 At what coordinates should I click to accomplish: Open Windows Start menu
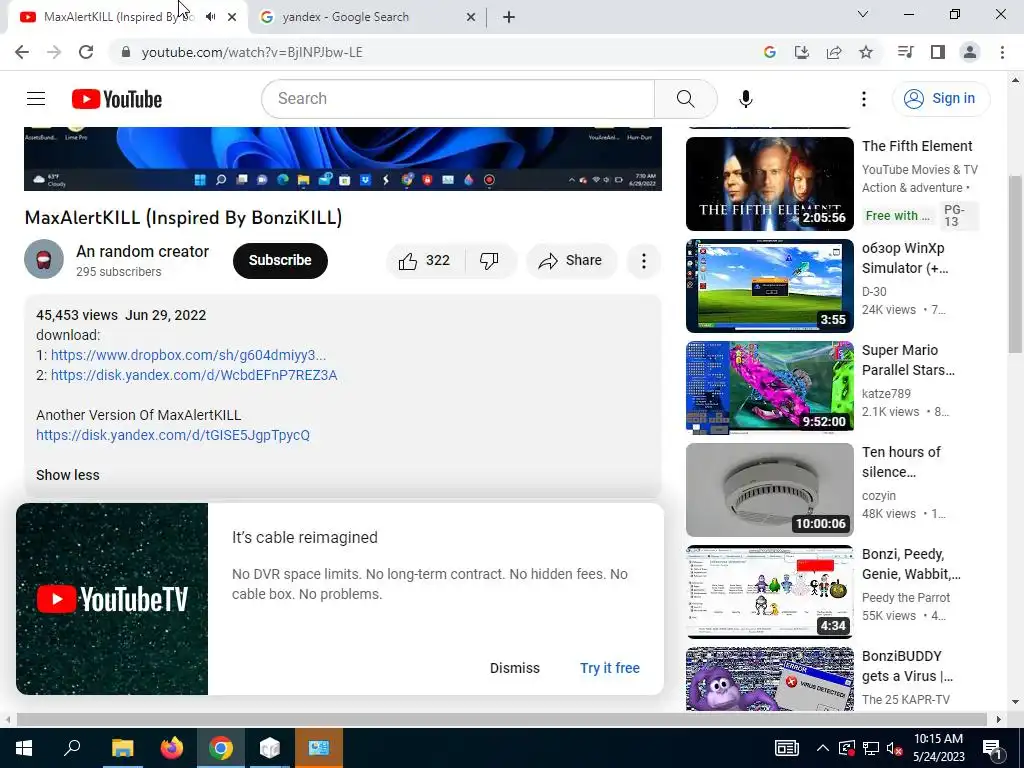coord(24,748)
